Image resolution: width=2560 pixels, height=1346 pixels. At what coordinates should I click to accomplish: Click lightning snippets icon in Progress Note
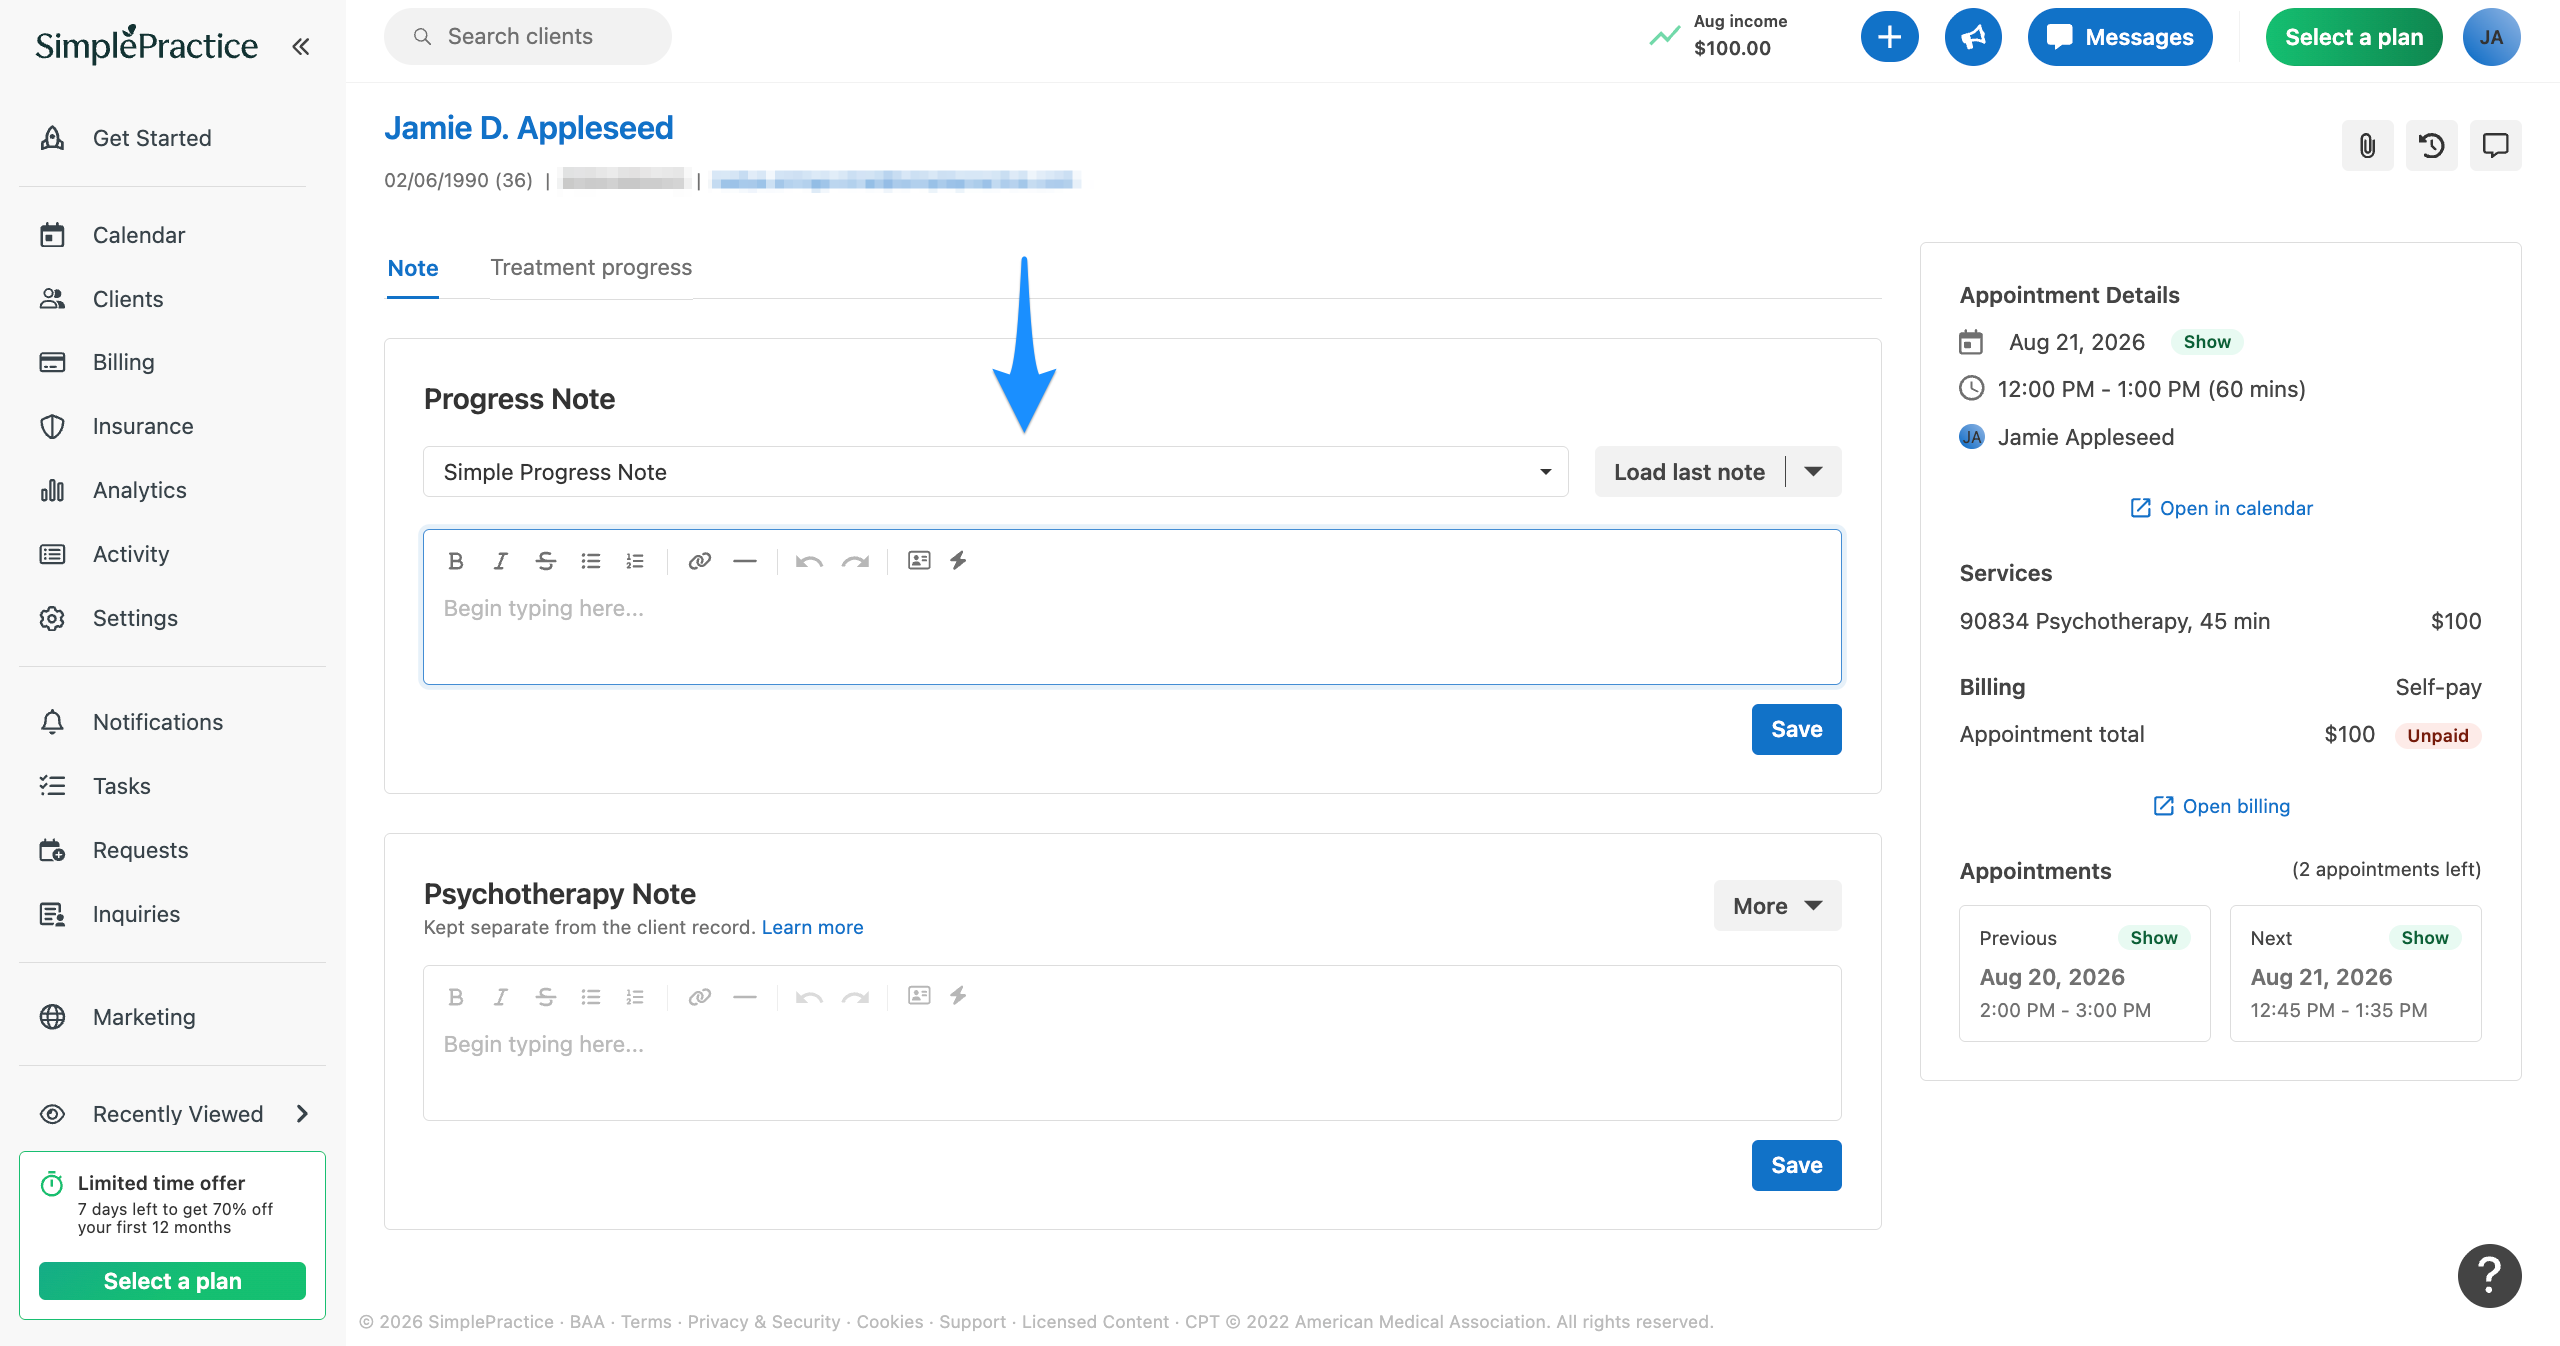tap(958, 560)
